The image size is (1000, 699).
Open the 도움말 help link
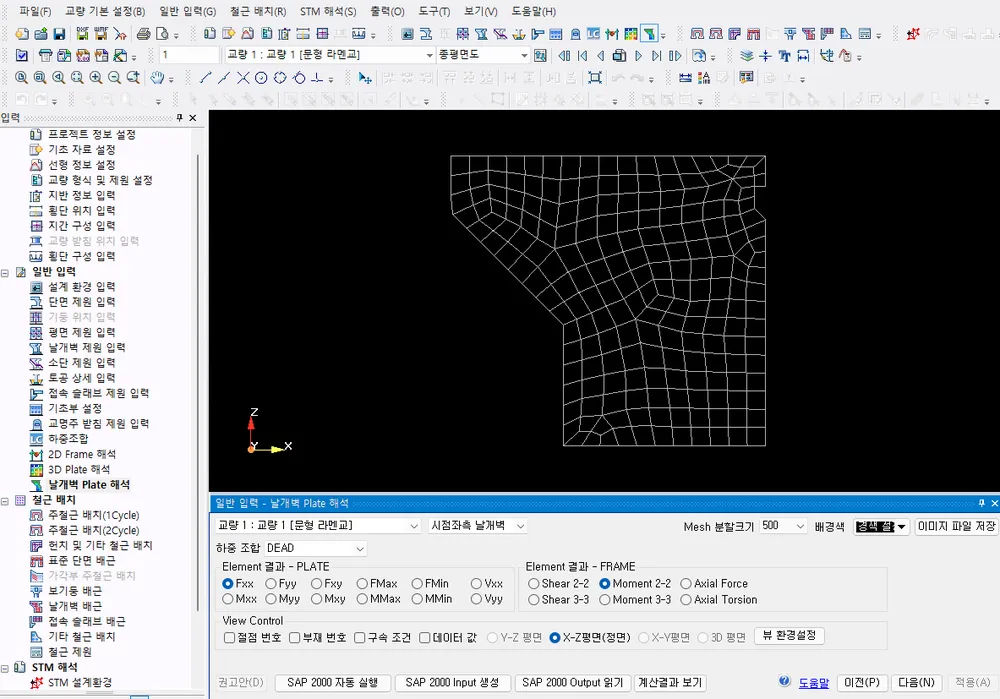coord(814,682)
